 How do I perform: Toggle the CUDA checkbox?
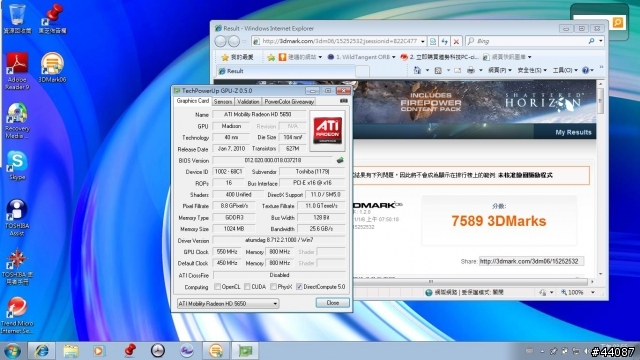point(247,287)
